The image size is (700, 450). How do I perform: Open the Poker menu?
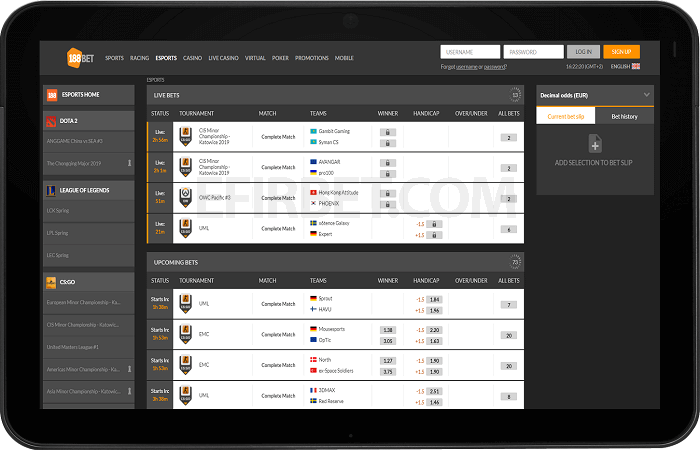coord(280,58)
